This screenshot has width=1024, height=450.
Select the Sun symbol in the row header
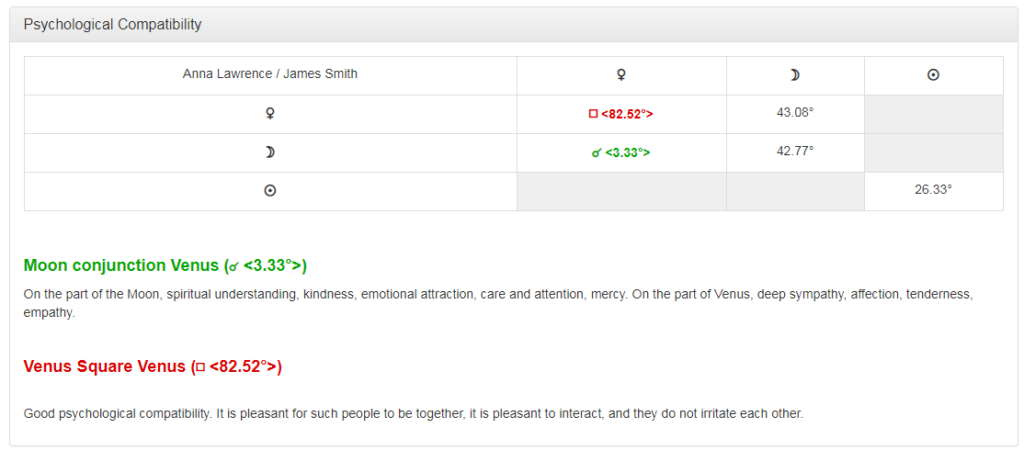pos(270,191)
